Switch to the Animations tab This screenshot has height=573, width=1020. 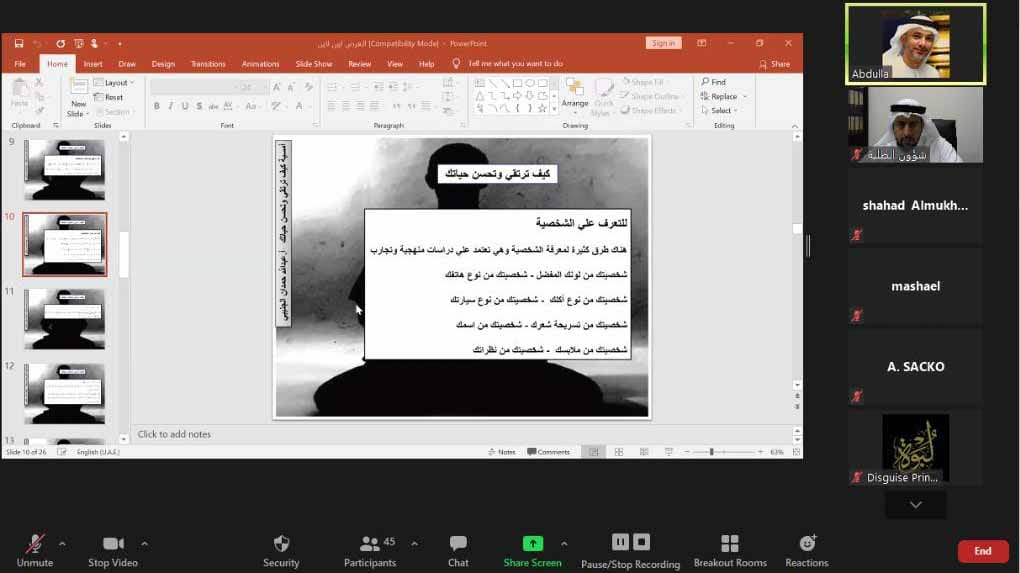click(x=260, y=64)
